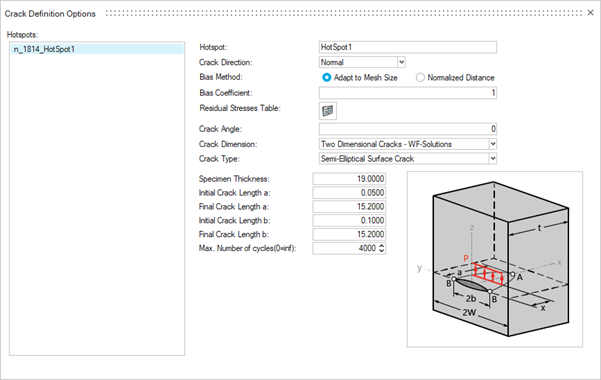The image size is (601, 380).
Task: Click the Crack Type label
Action: [220, 159]
